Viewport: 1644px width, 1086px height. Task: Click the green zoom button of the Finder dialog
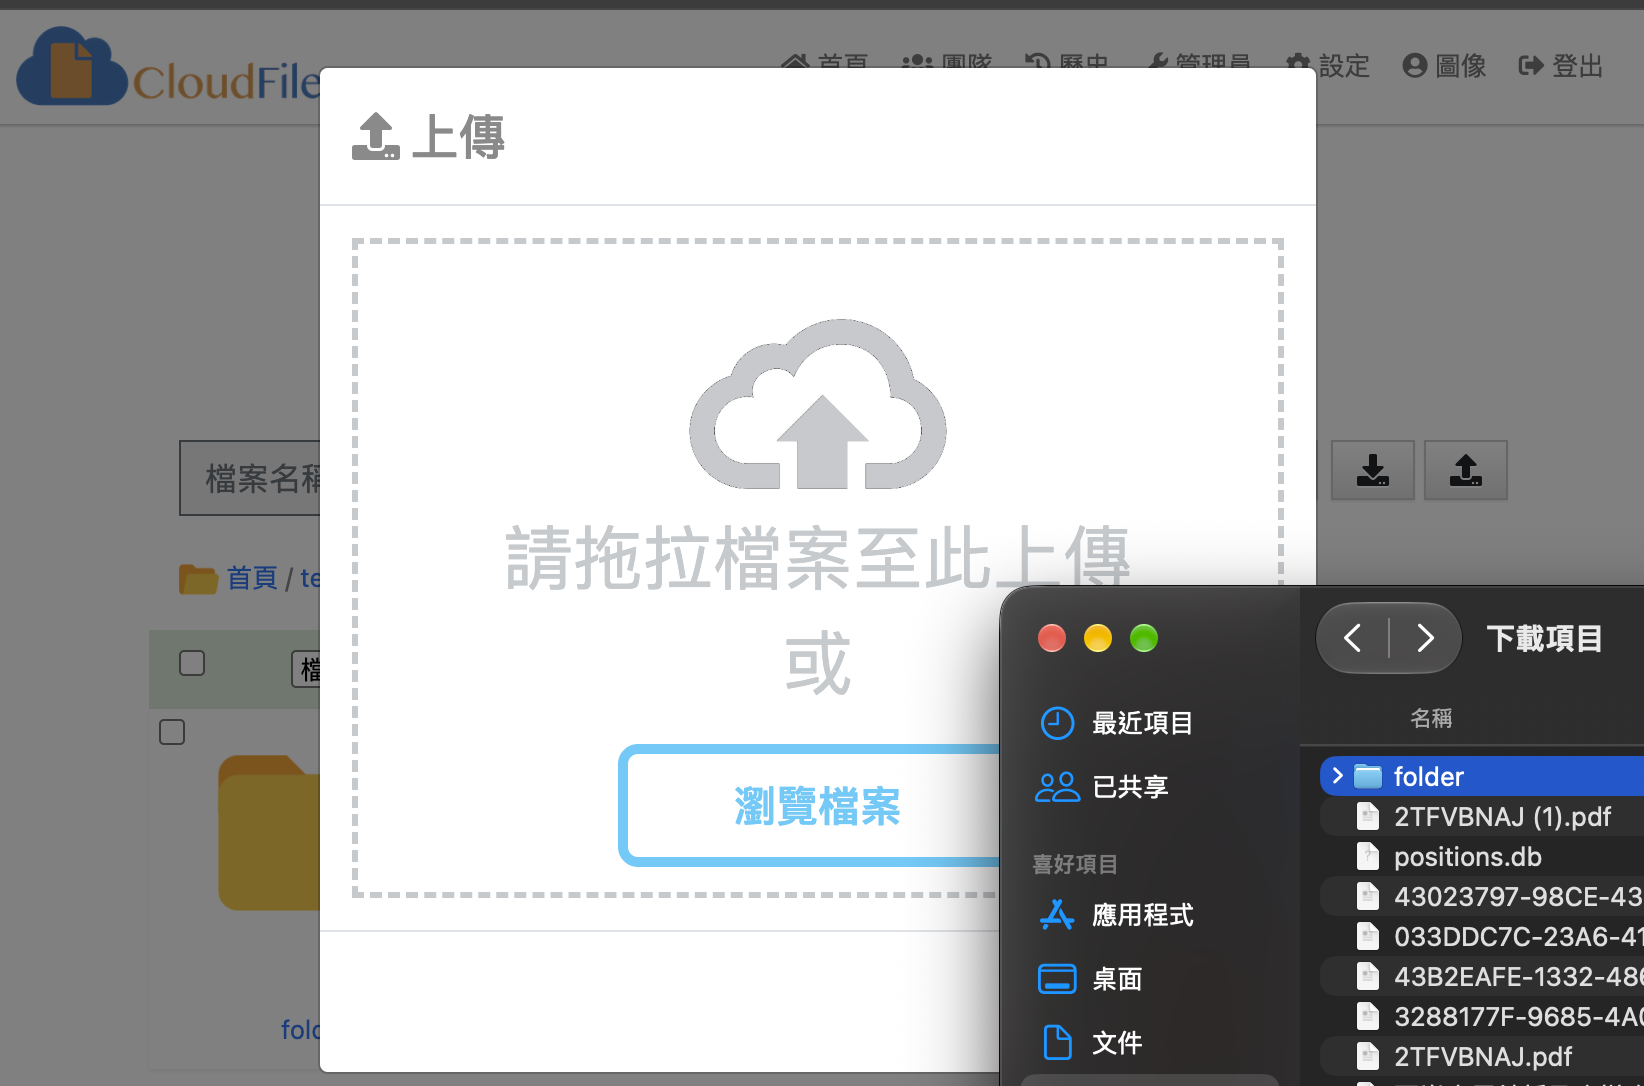(1144, 638)
